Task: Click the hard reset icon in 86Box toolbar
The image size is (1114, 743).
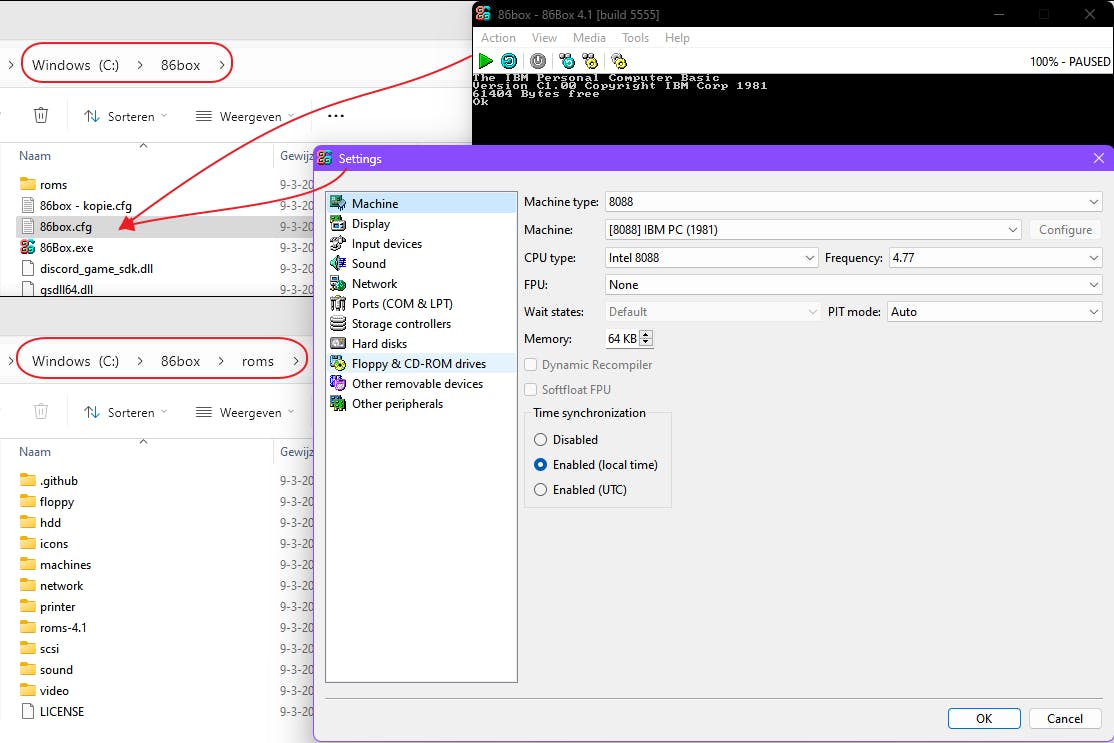Action: click(x=509, y=61)
